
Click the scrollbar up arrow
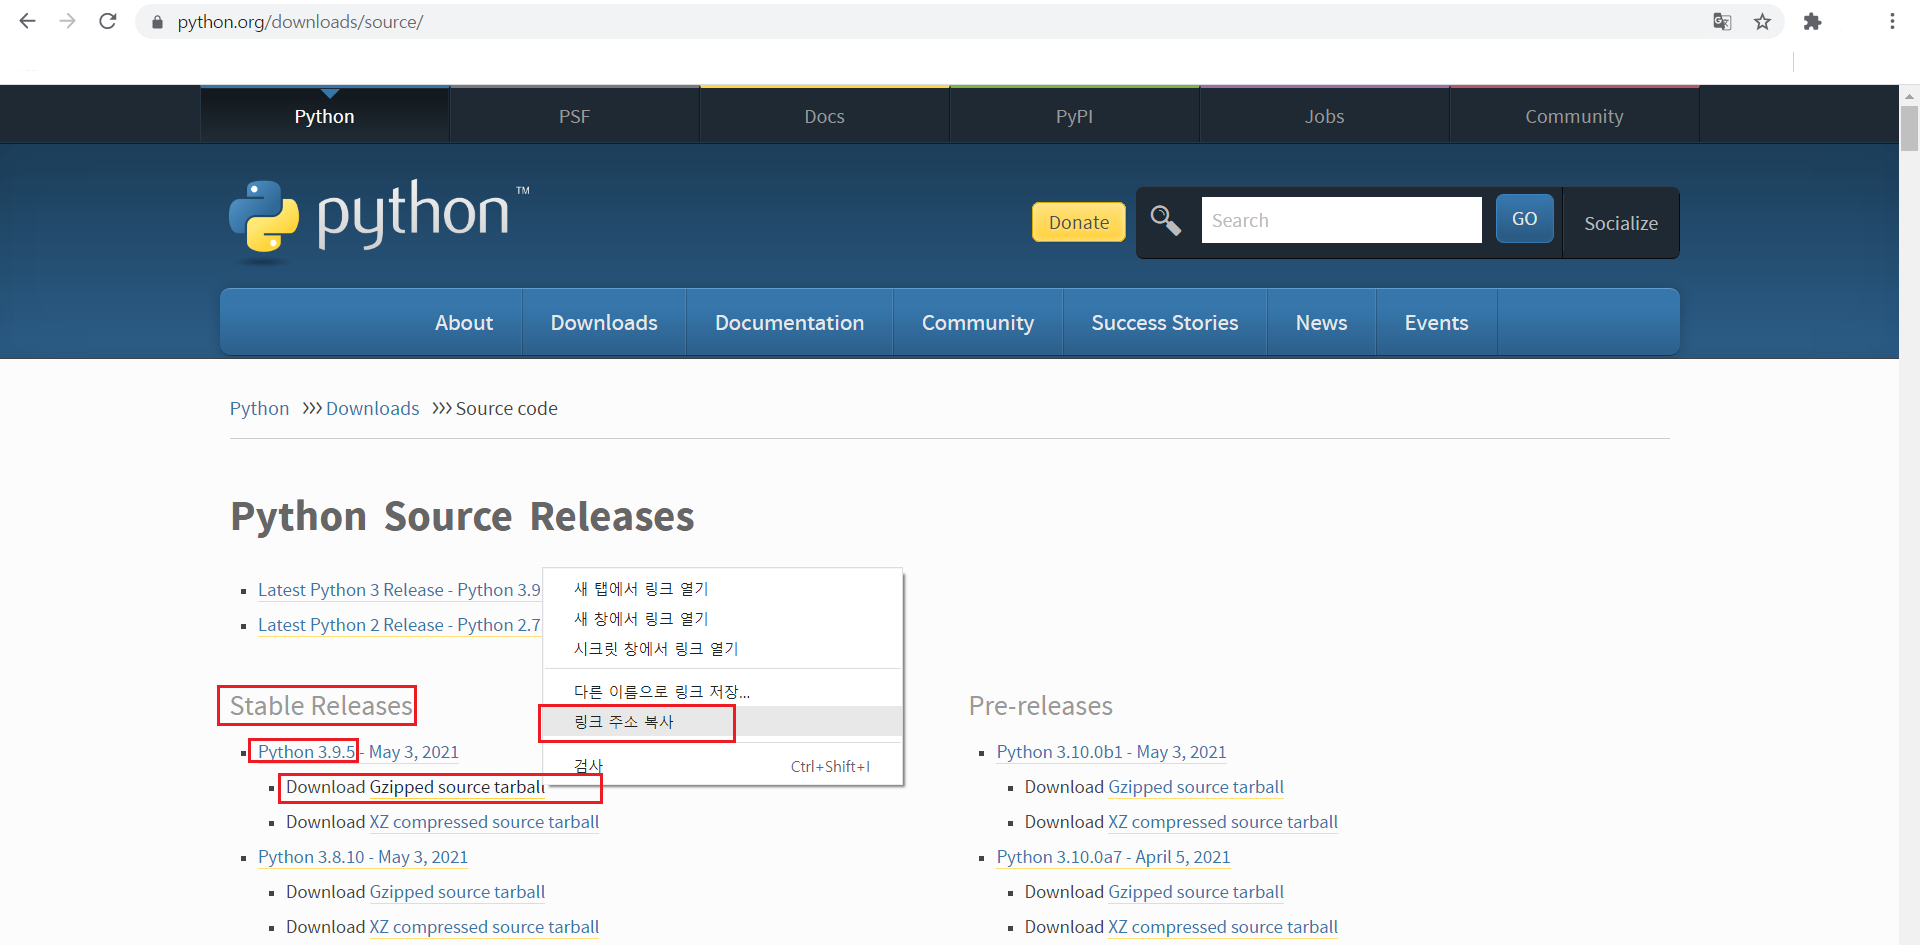[1909, 96]
